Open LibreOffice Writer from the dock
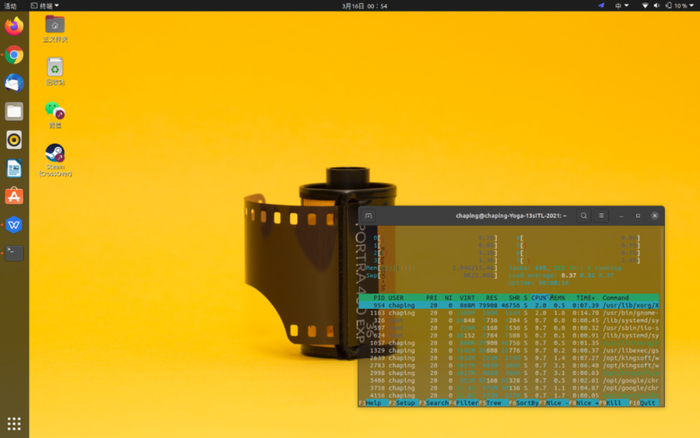Viewport: 700px width, 438px height. coord(14,168)
